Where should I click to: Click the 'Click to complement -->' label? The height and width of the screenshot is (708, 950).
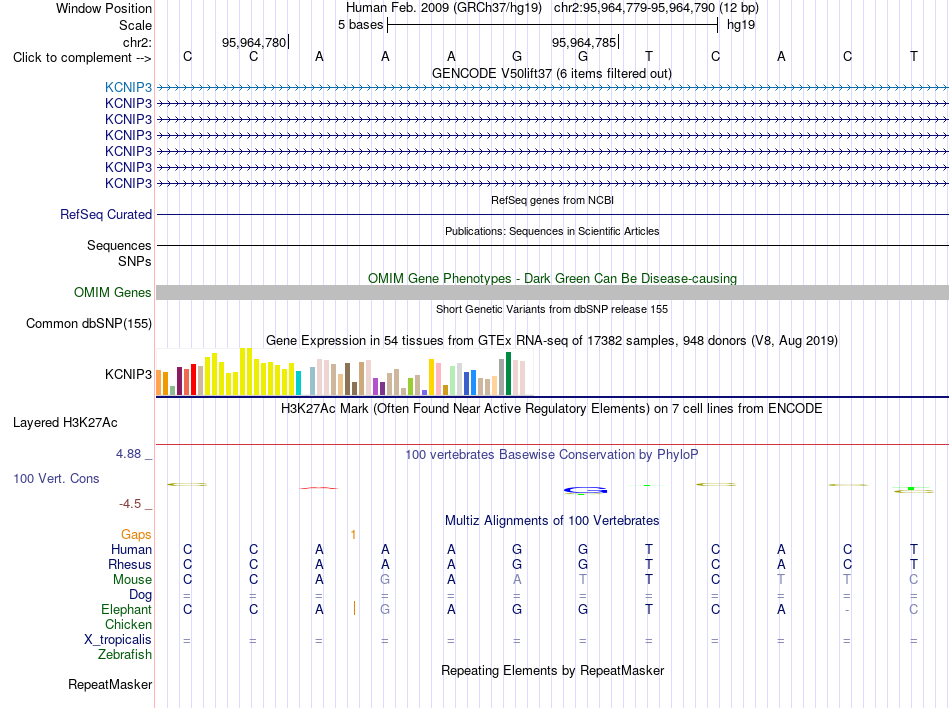tap(82, 58)
